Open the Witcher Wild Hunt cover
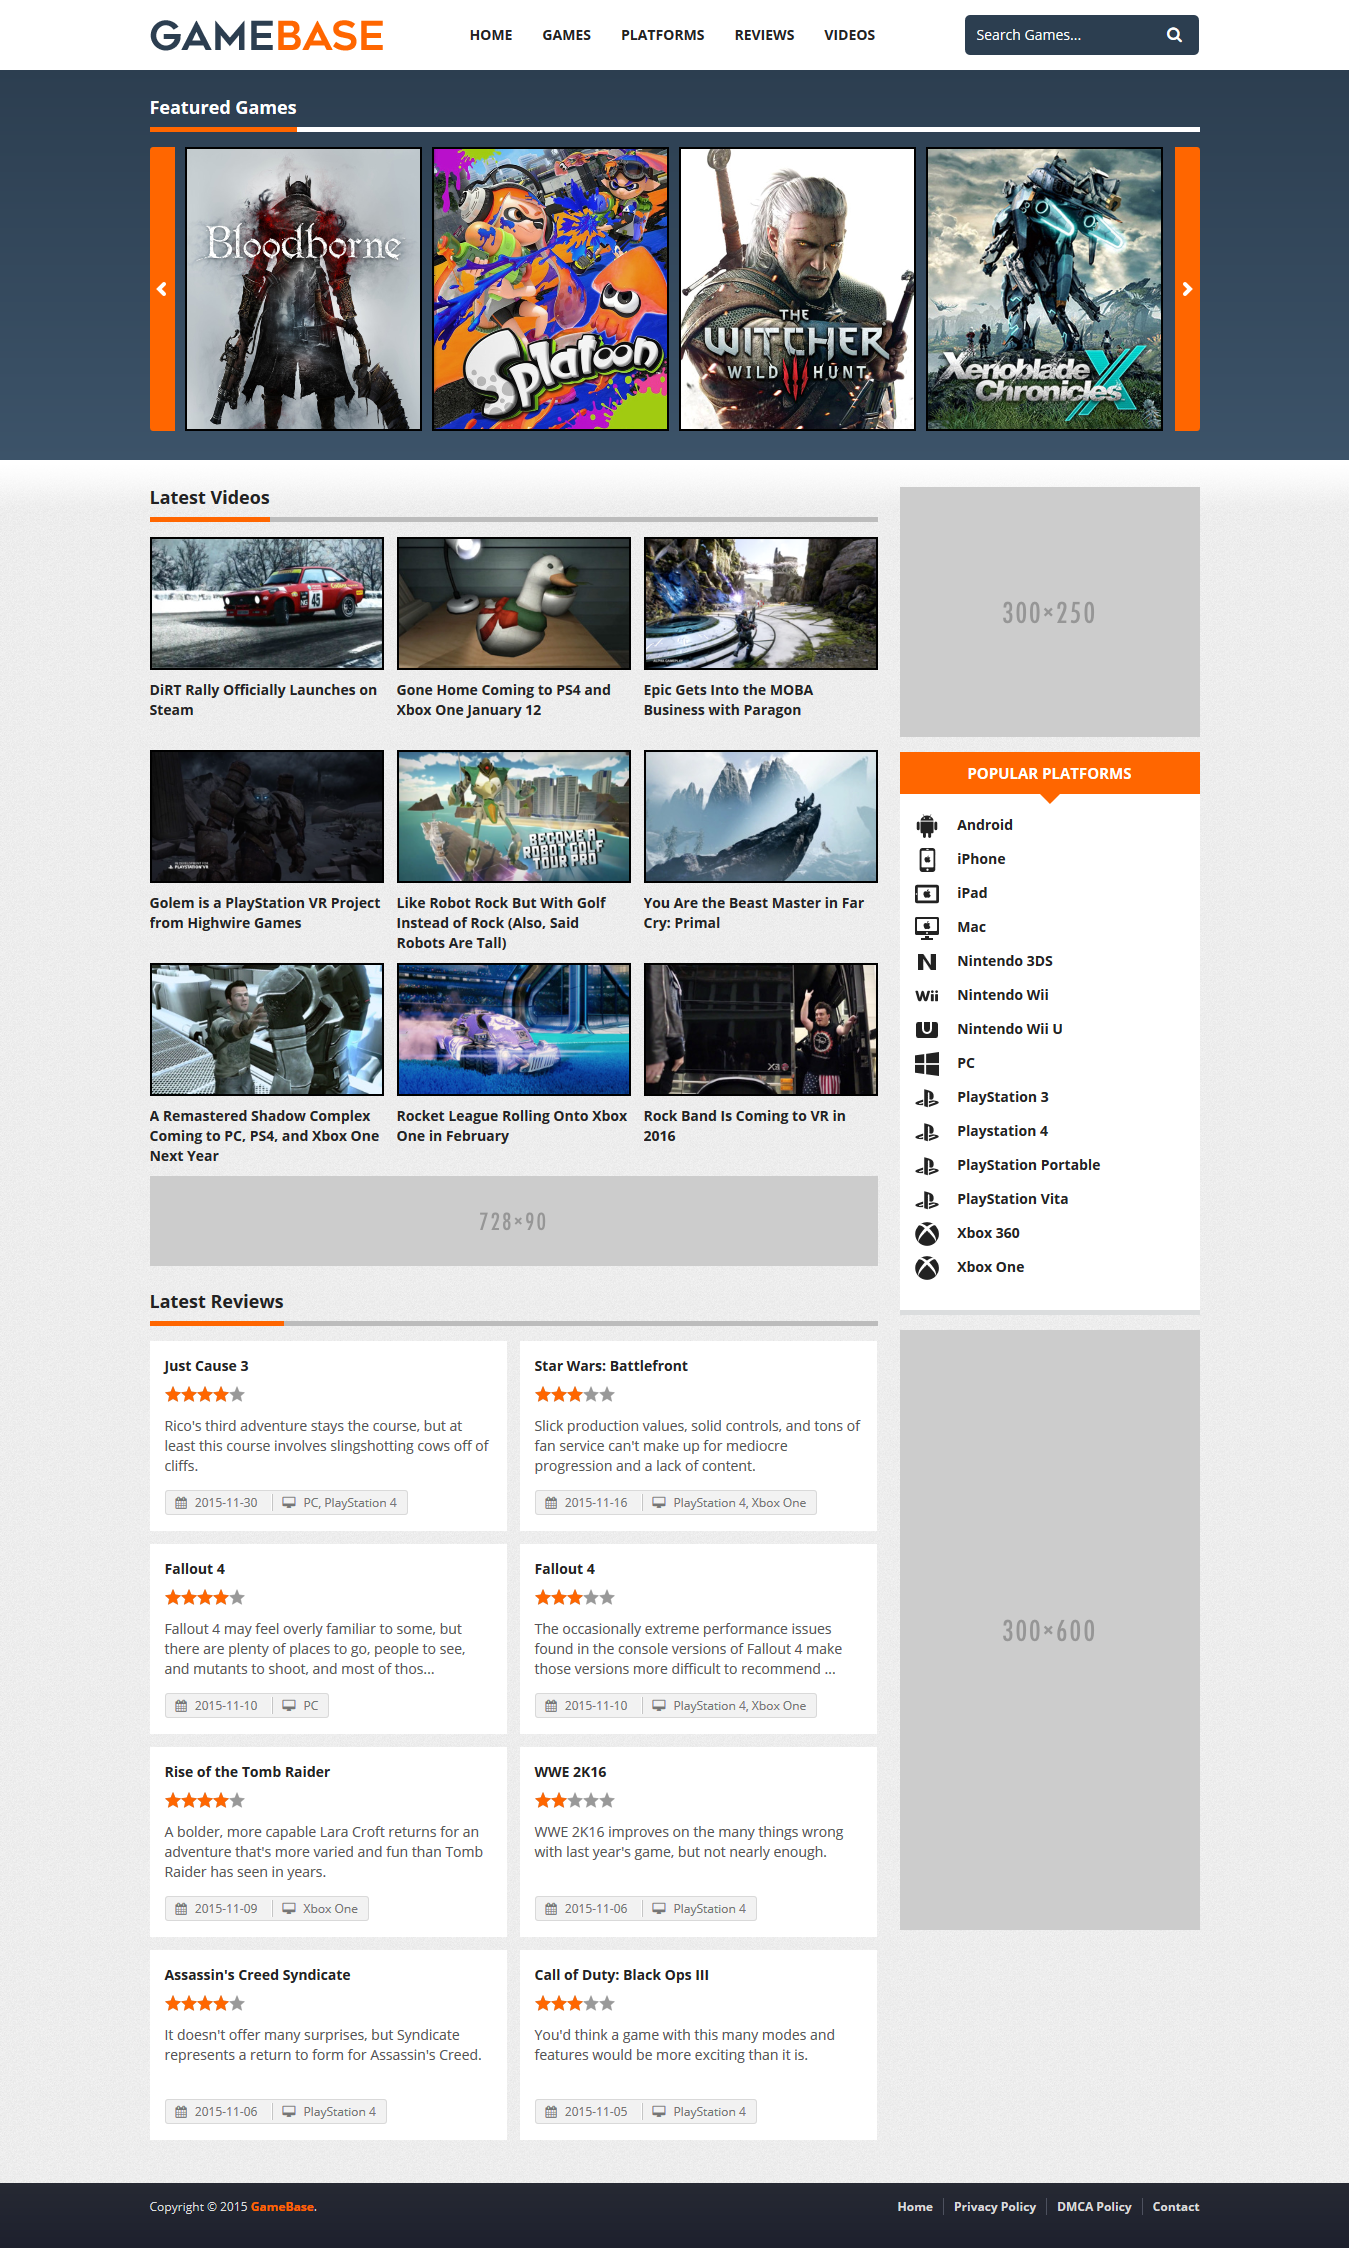 pos(797,289)
